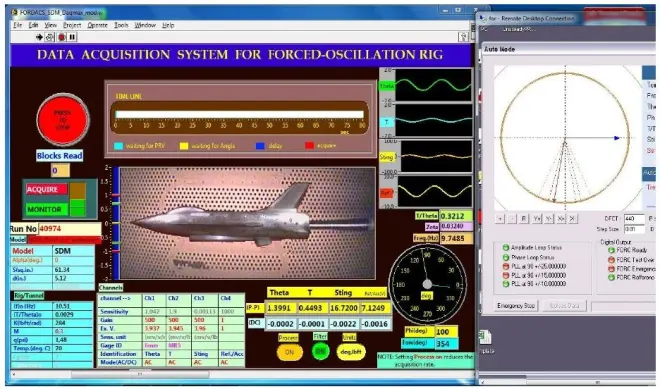Open the Operate menu
The width and height of the screenshot is (660, 389).
(x=97, y=25)
